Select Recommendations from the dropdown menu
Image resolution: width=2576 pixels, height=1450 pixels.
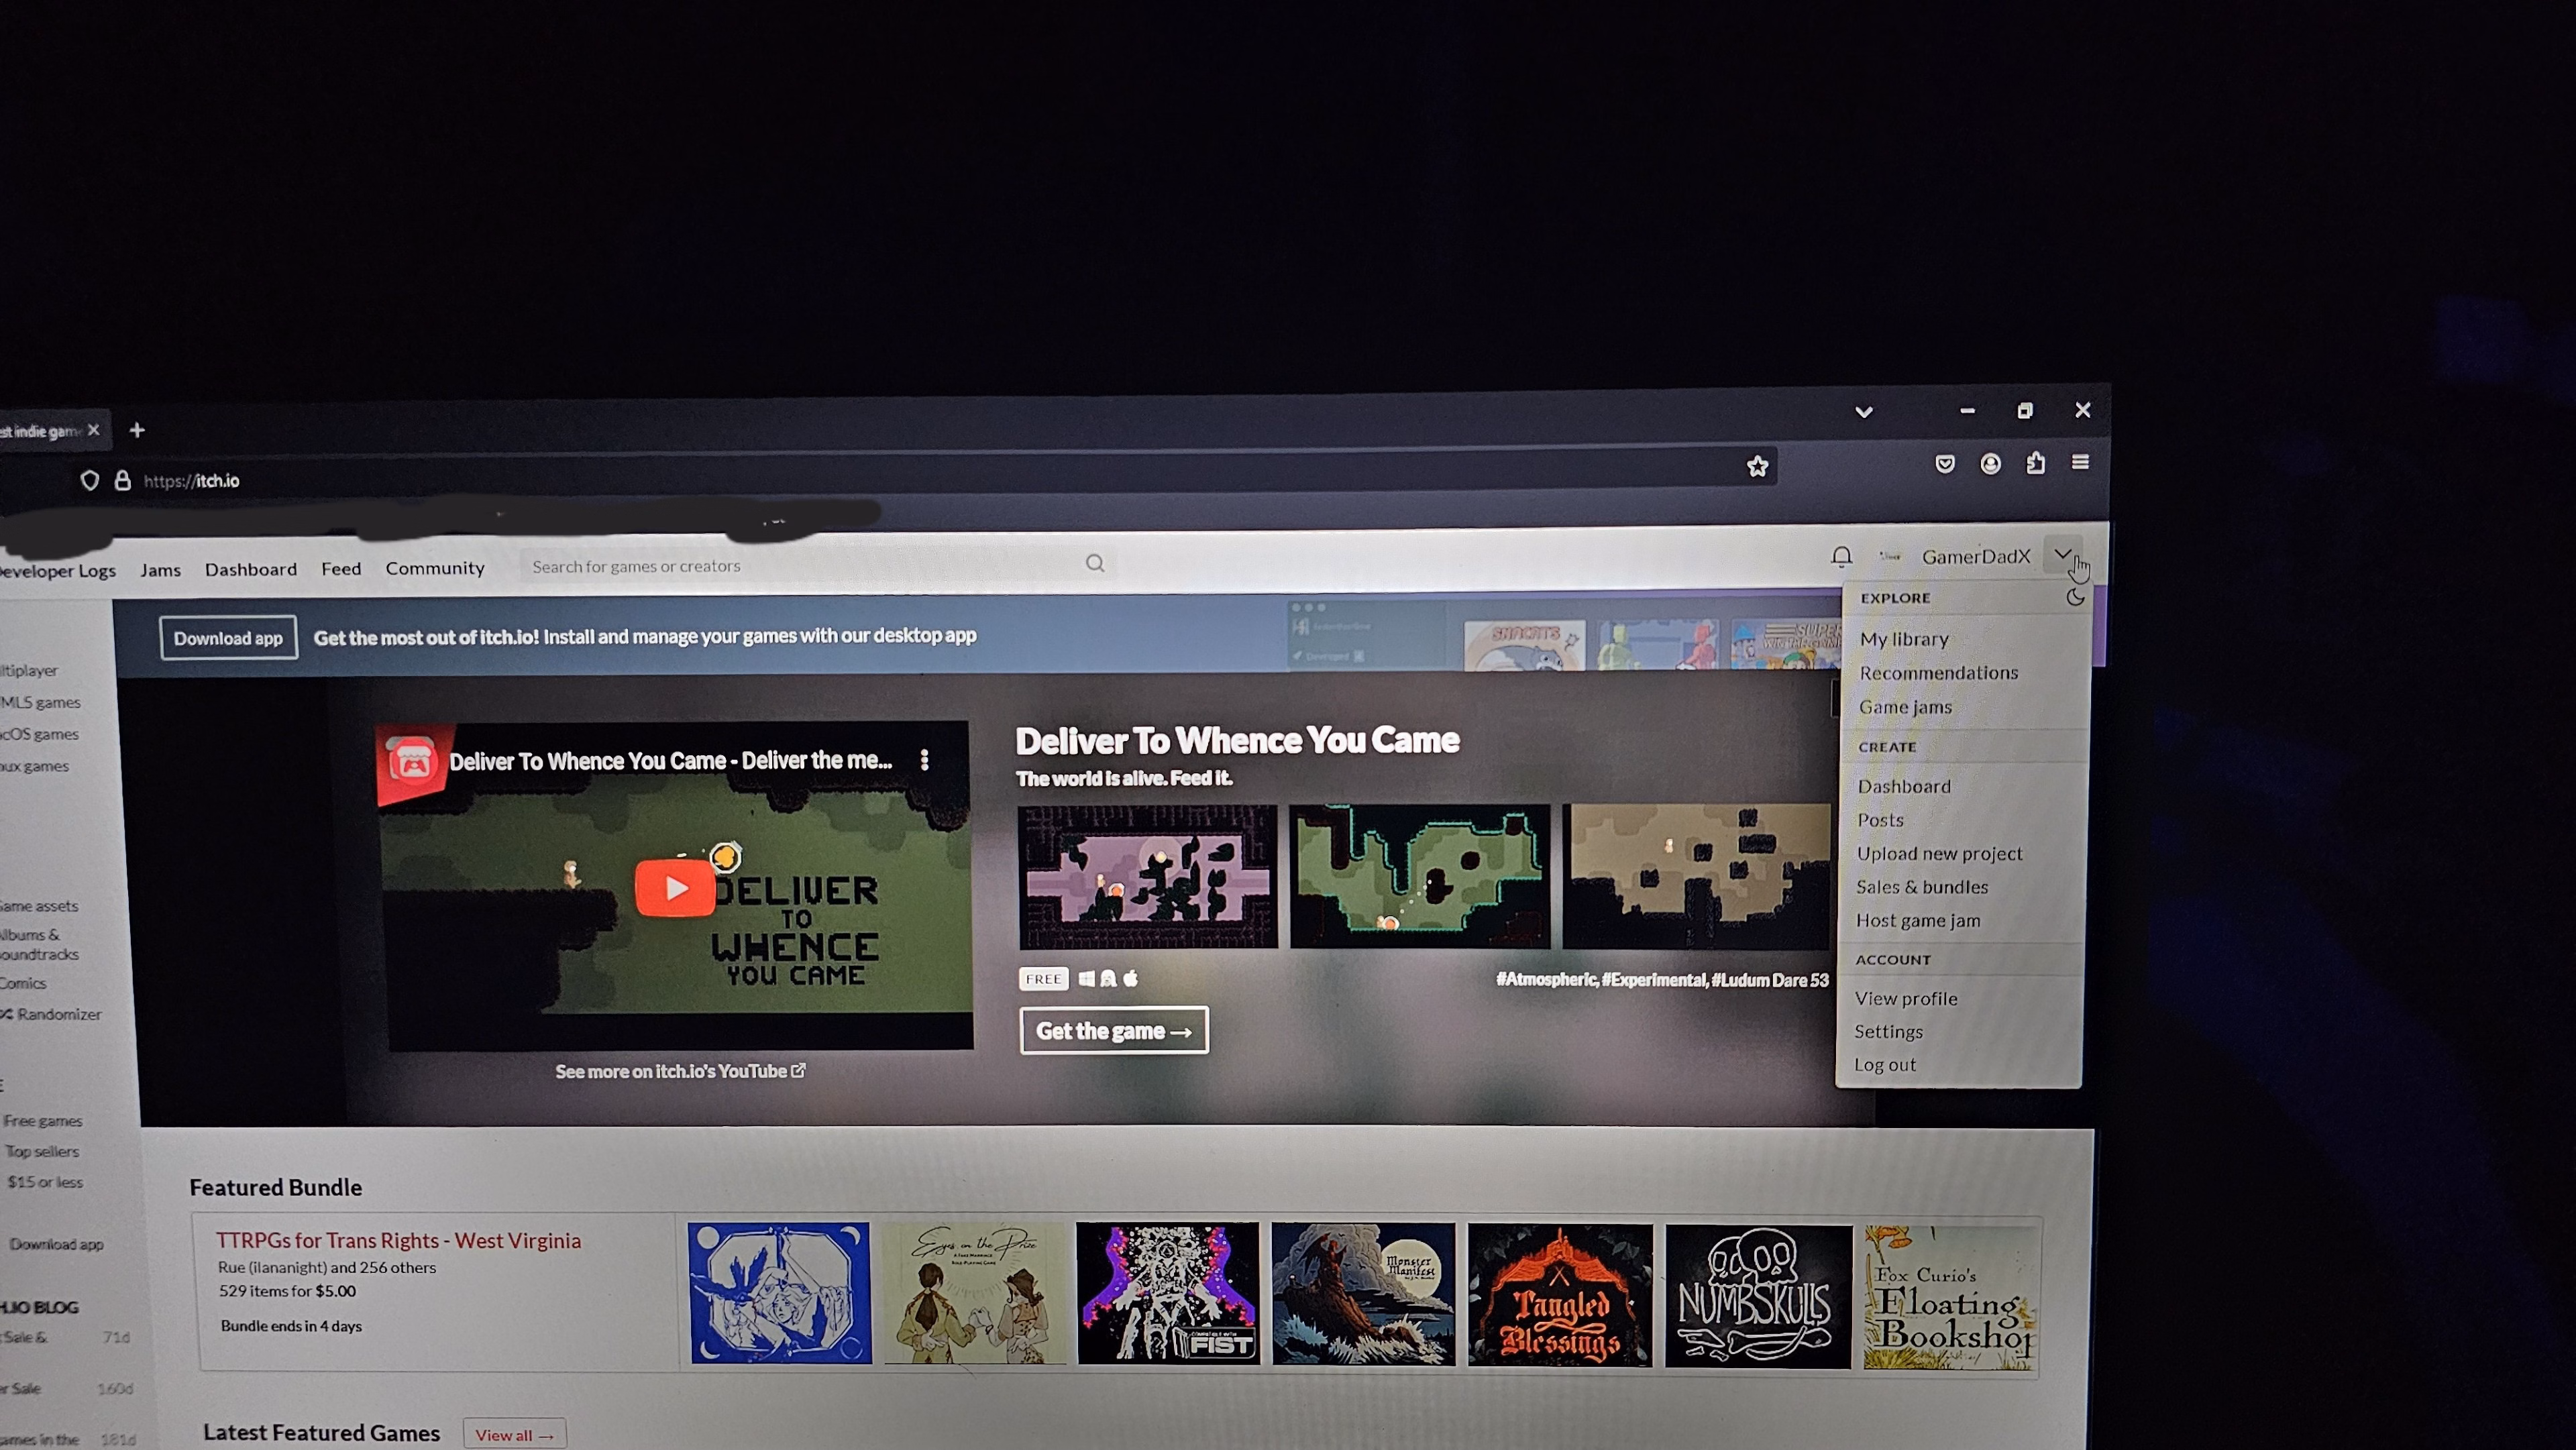(1939, 673)
